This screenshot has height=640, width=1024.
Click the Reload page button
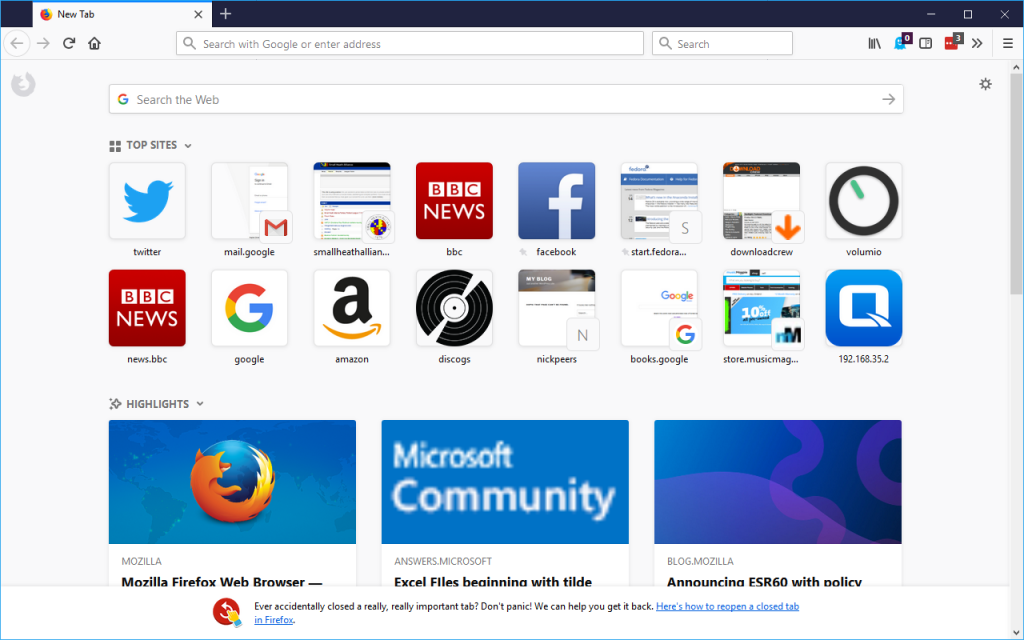(69, 43)
